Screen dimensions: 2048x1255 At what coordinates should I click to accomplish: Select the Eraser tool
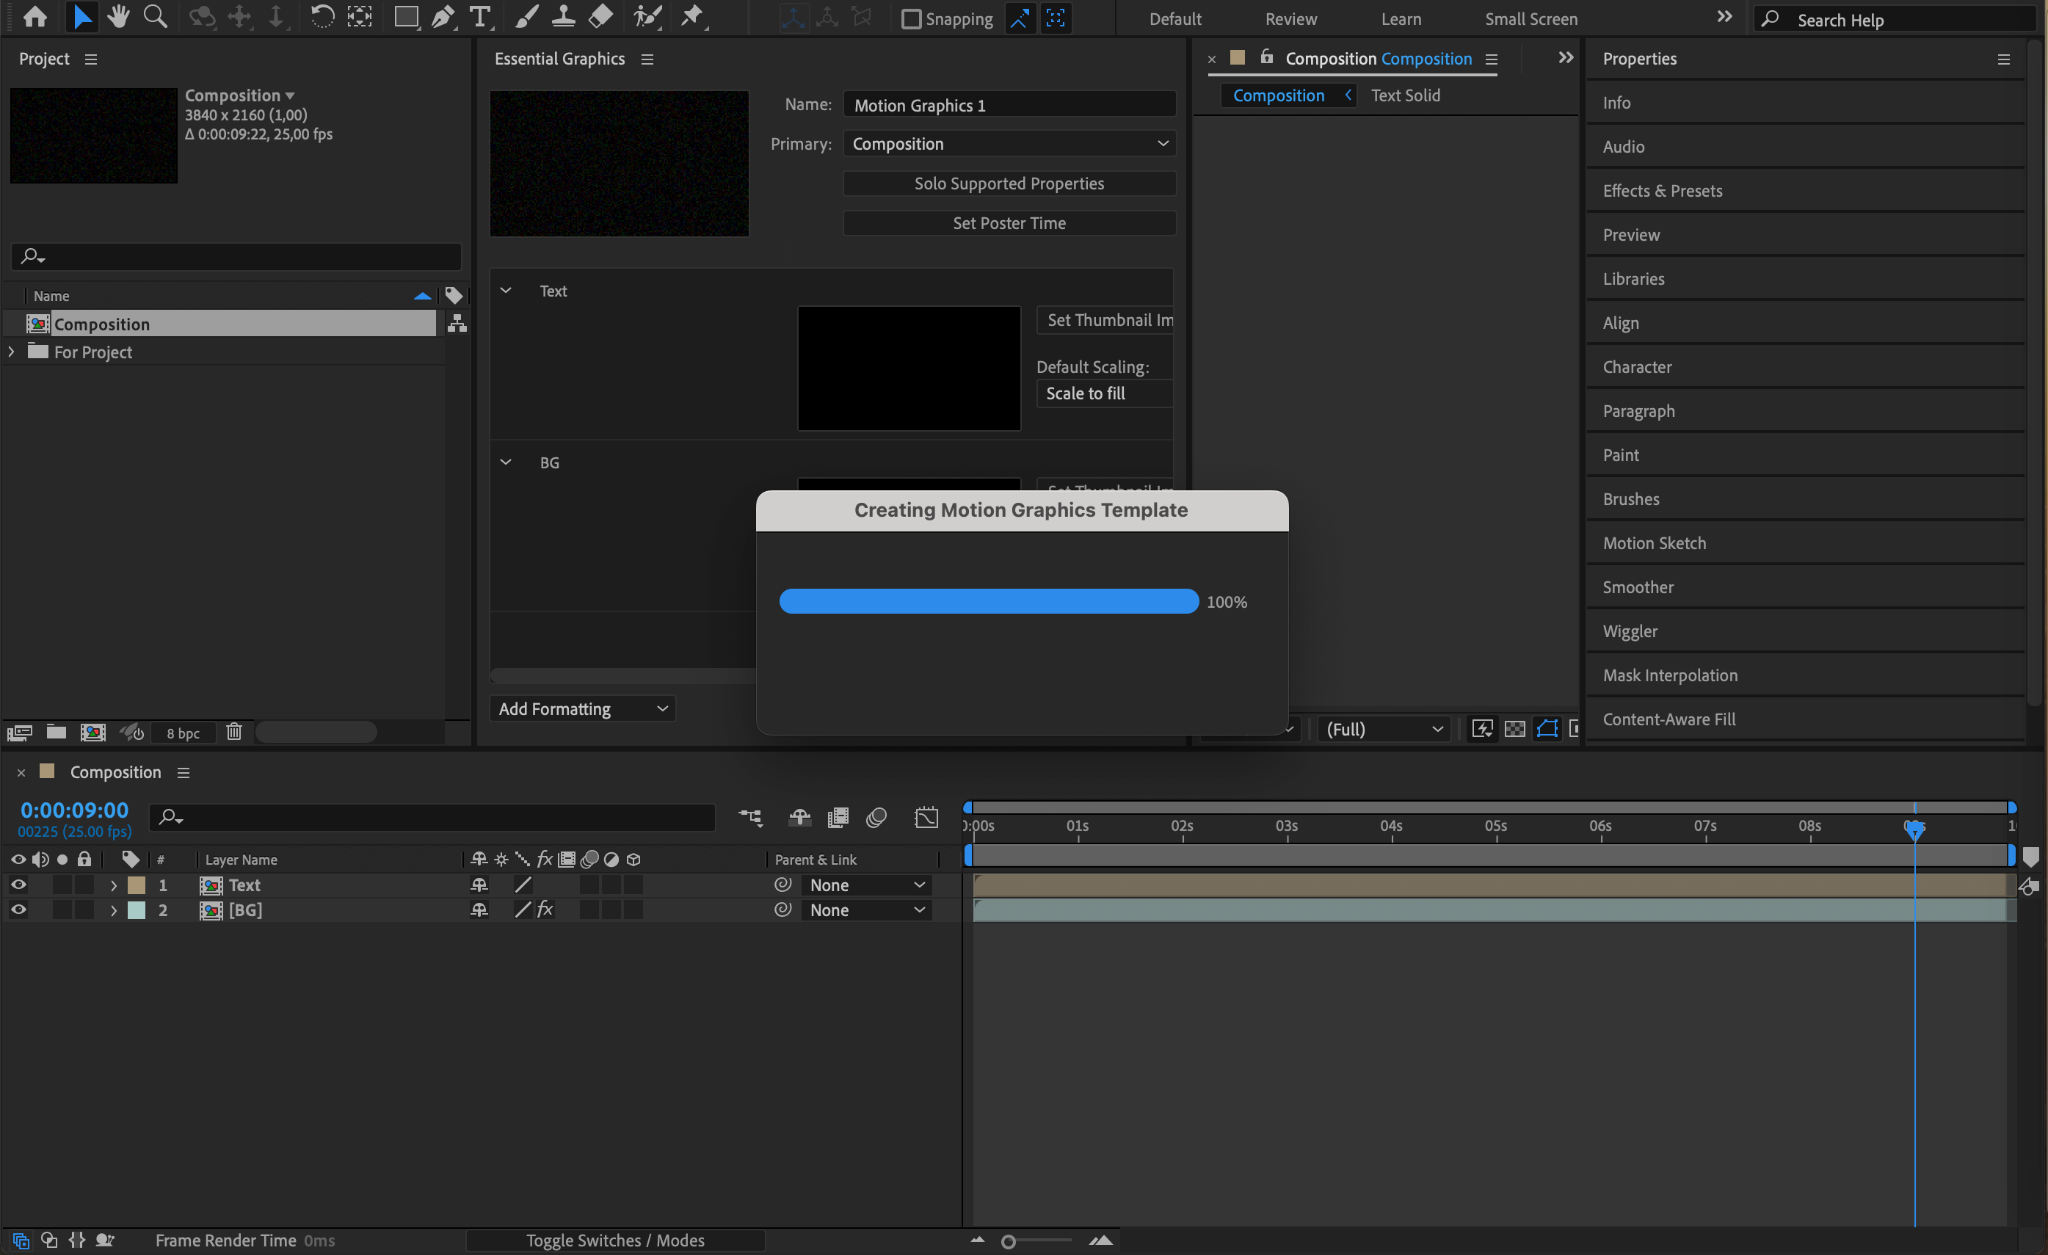coord(601,17)
